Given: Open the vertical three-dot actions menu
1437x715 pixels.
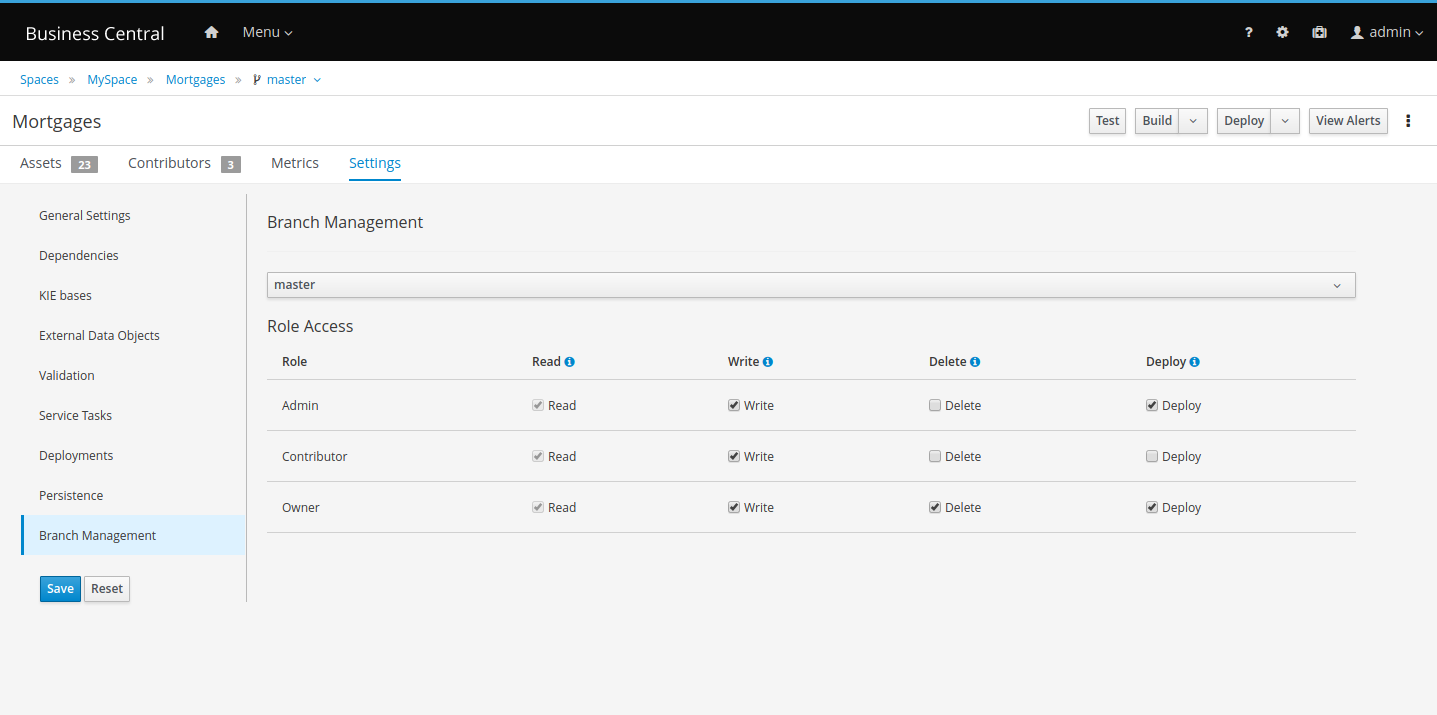Looking at the screenshot, I should 1408,121.
